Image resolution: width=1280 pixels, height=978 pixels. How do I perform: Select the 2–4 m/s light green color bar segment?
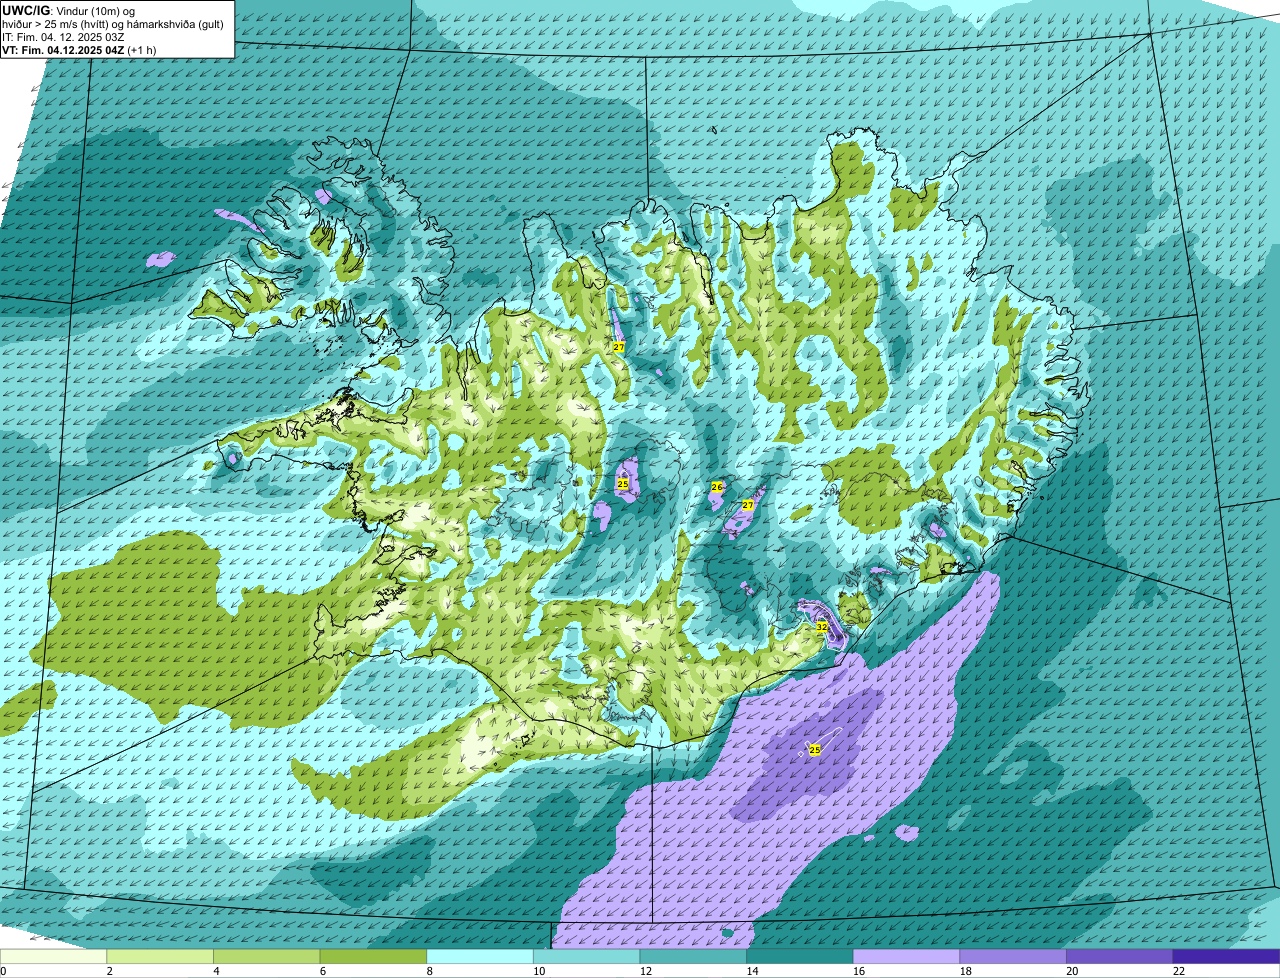160,956
